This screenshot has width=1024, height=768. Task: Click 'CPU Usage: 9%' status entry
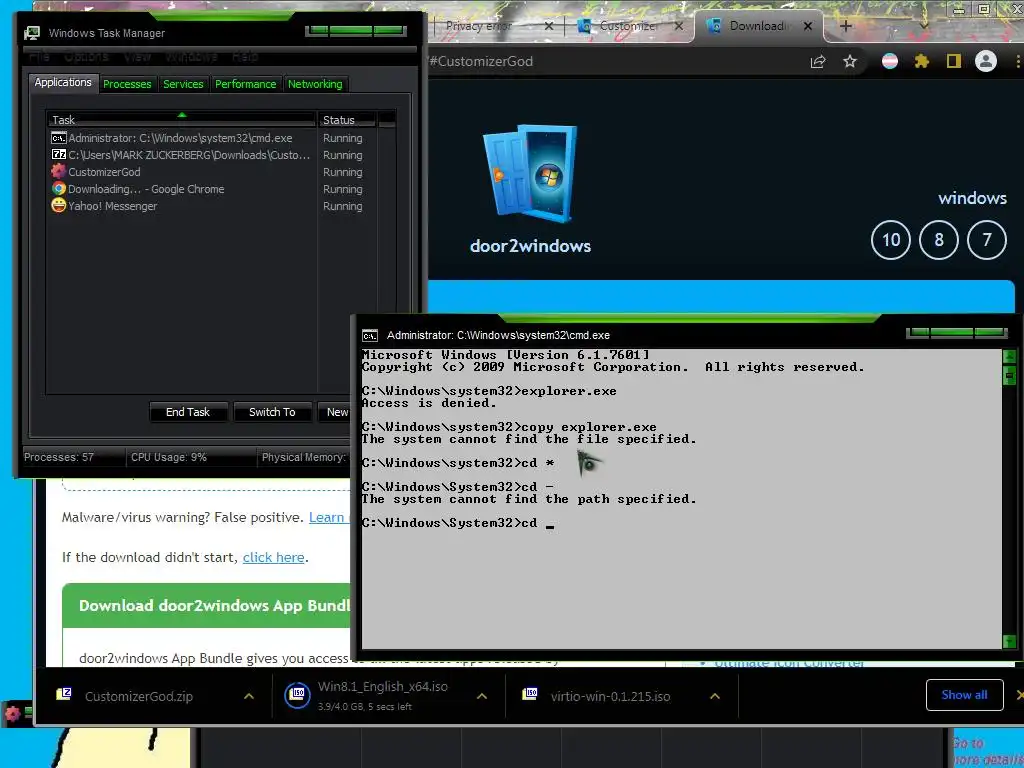(169, 457)
